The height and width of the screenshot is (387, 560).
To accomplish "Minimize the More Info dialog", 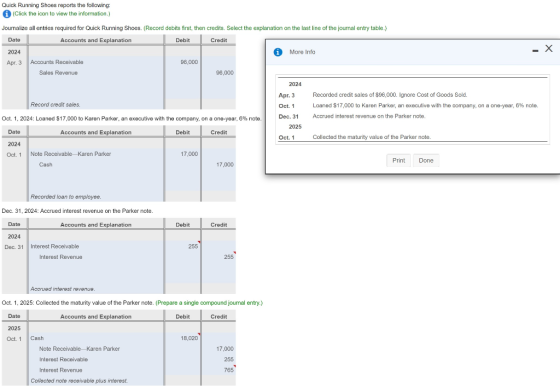I will pyautogui.click(x=535, y=51).
